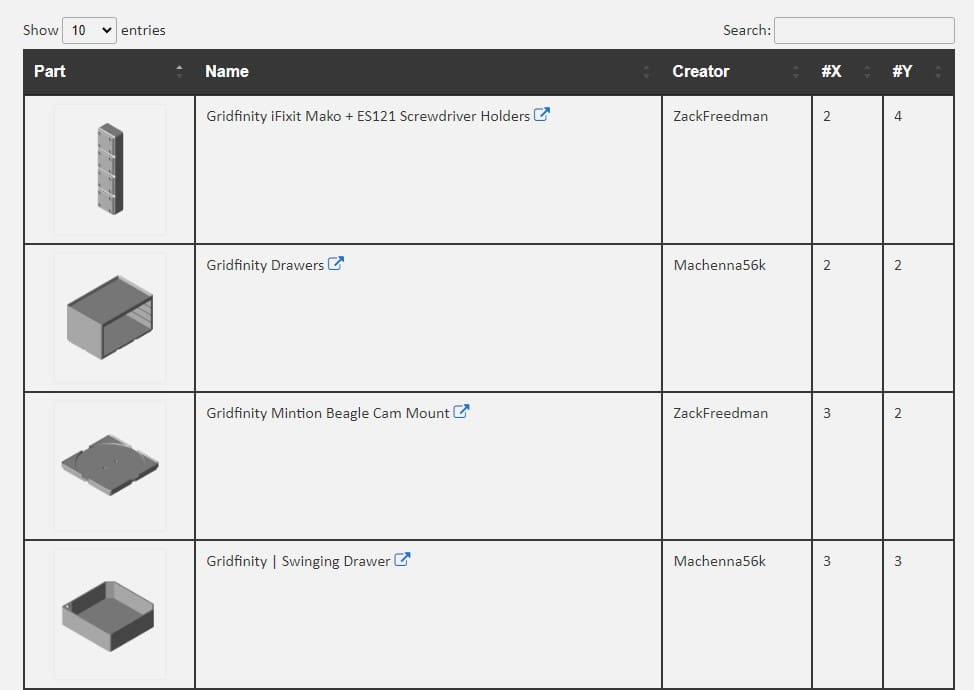Screen dimensions: 974x690
Task: Click ZackFreedman in the Screwdriver Holders row
Action: [721, 116]
